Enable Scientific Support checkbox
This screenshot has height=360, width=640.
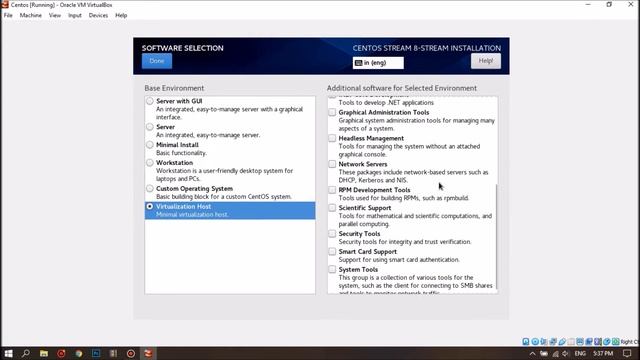pos(332,208)
